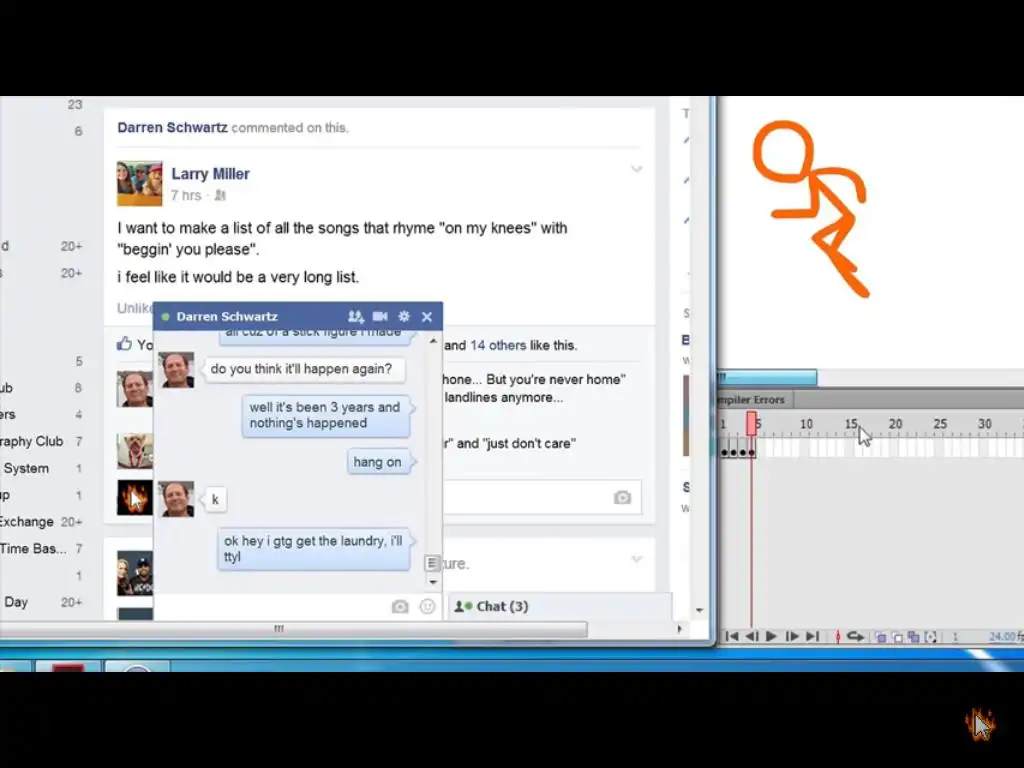Image resolution: width=1024 pixels, height=768 pixels.
Task: Click the chat message input field
Action: 271,607
